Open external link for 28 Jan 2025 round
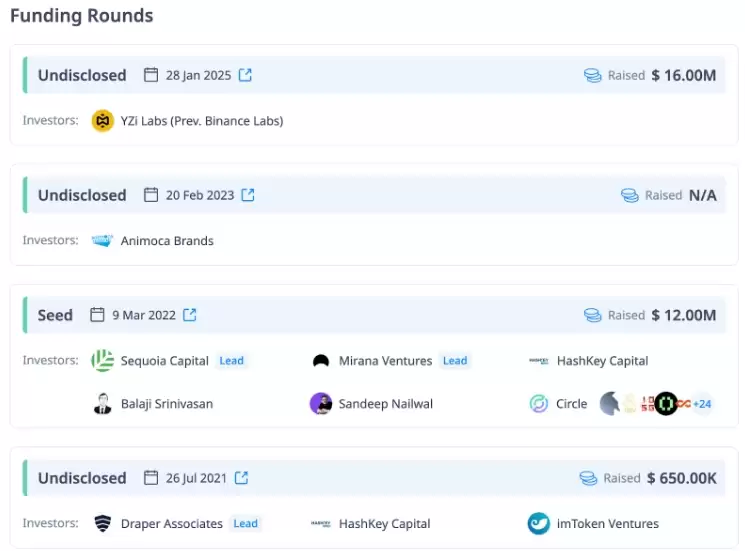Screen dimensions: 745x551 [x=245, y=75]
